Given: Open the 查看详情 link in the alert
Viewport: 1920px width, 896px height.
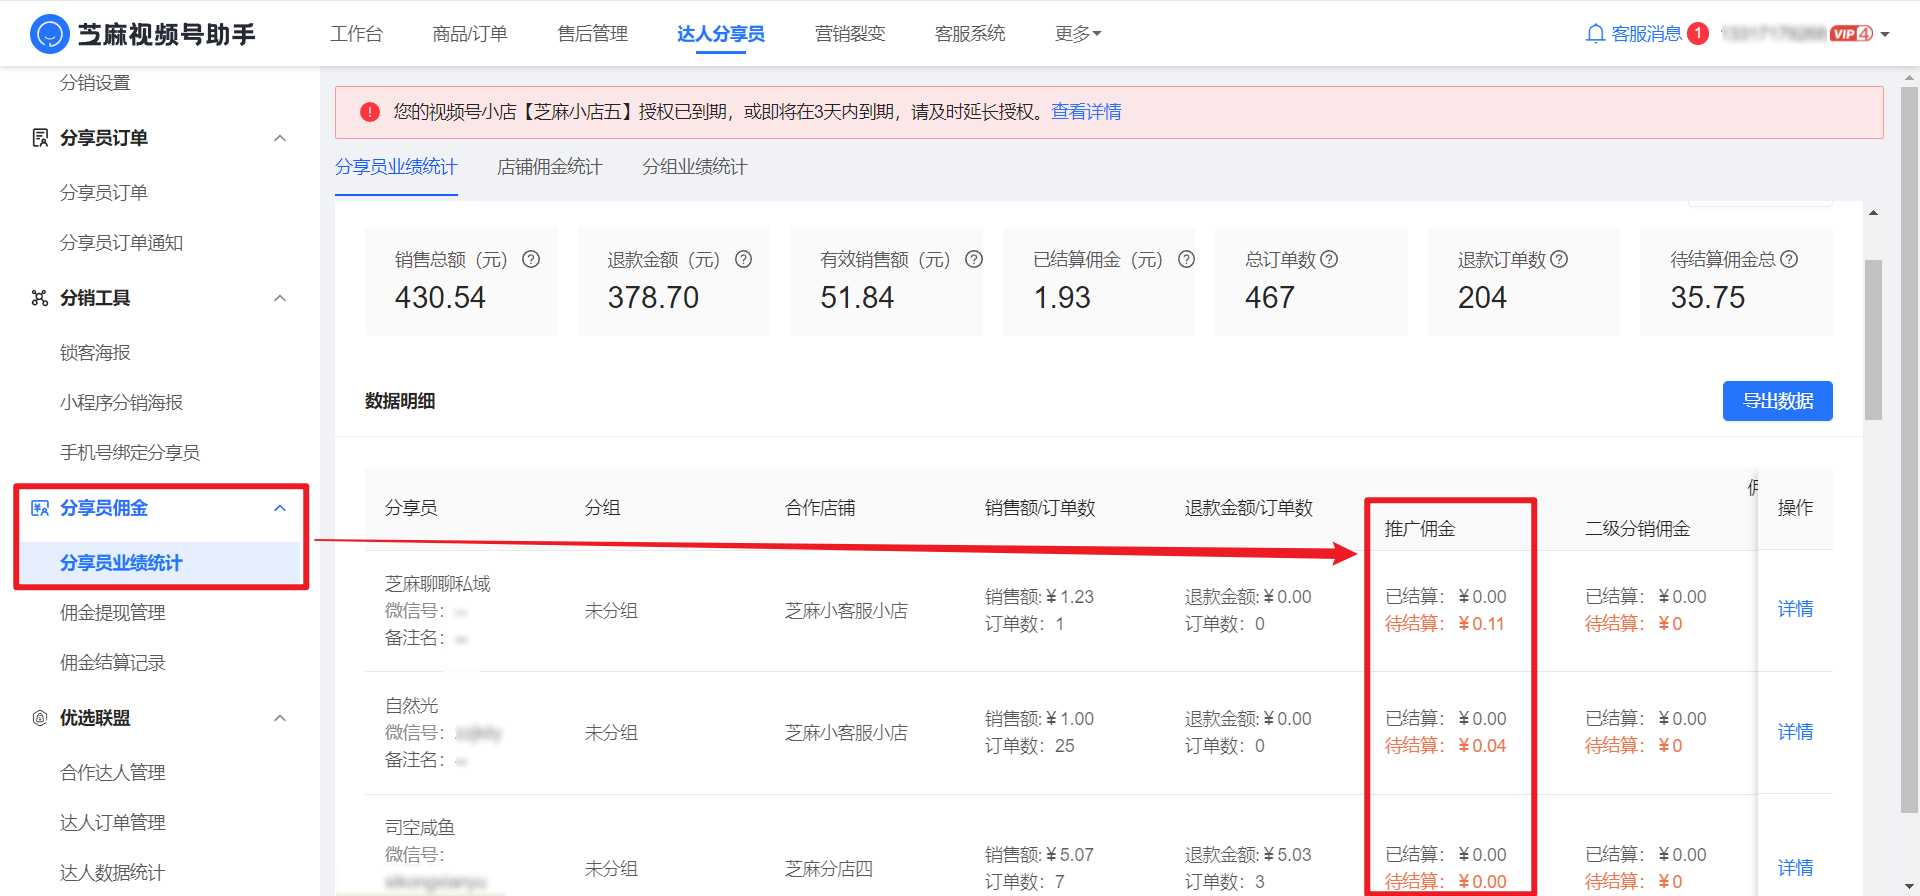Looking at the screenshot, I should tap(1086, 112).
